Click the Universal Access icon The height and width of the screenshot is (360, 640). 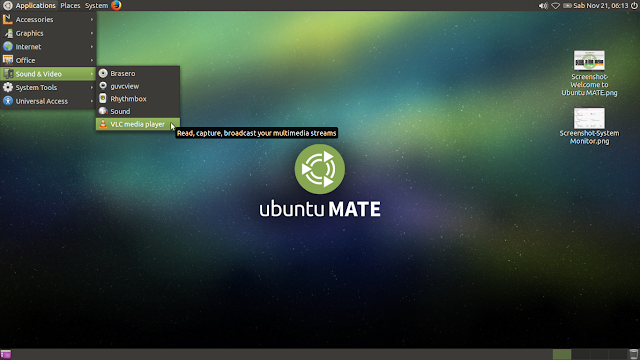point(8,101)
